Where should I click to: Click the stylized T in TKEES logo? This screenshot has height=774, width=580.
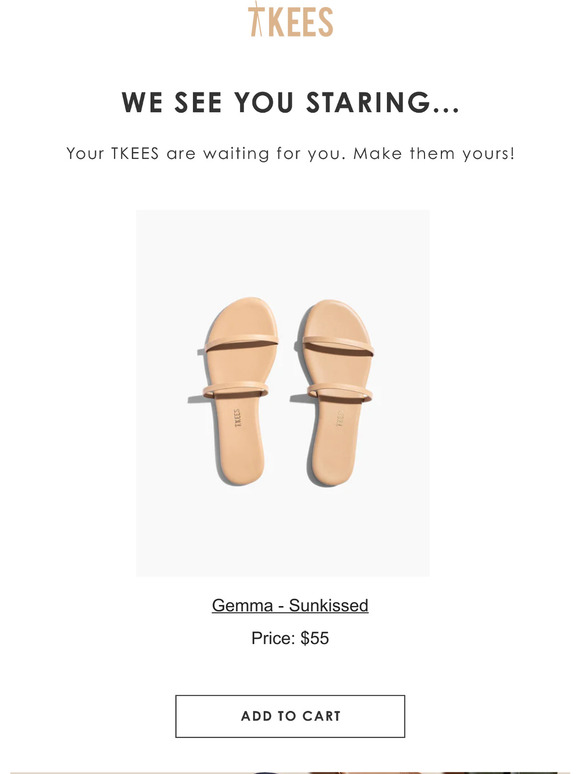tap(256, 20)
